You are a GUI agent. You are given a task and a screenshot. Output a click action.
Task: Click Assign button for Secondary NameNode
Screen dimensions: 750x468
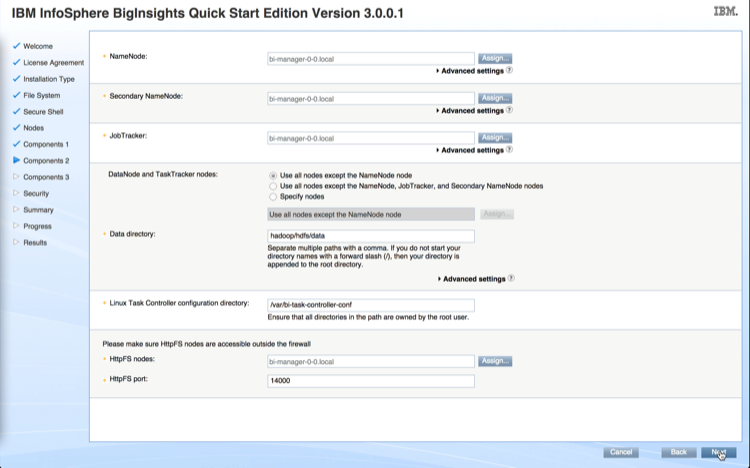click(495, 98)
